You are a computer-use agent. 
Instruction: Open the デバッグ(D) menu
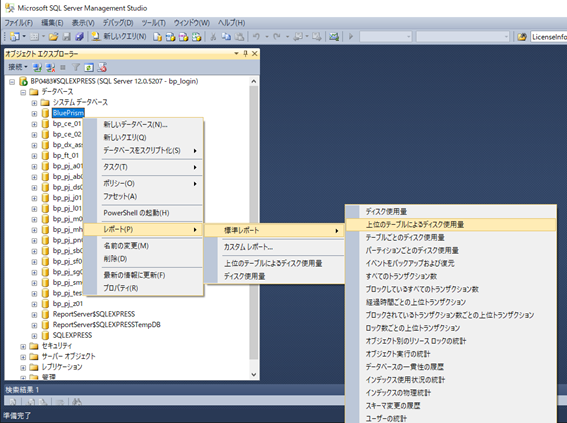118,23
